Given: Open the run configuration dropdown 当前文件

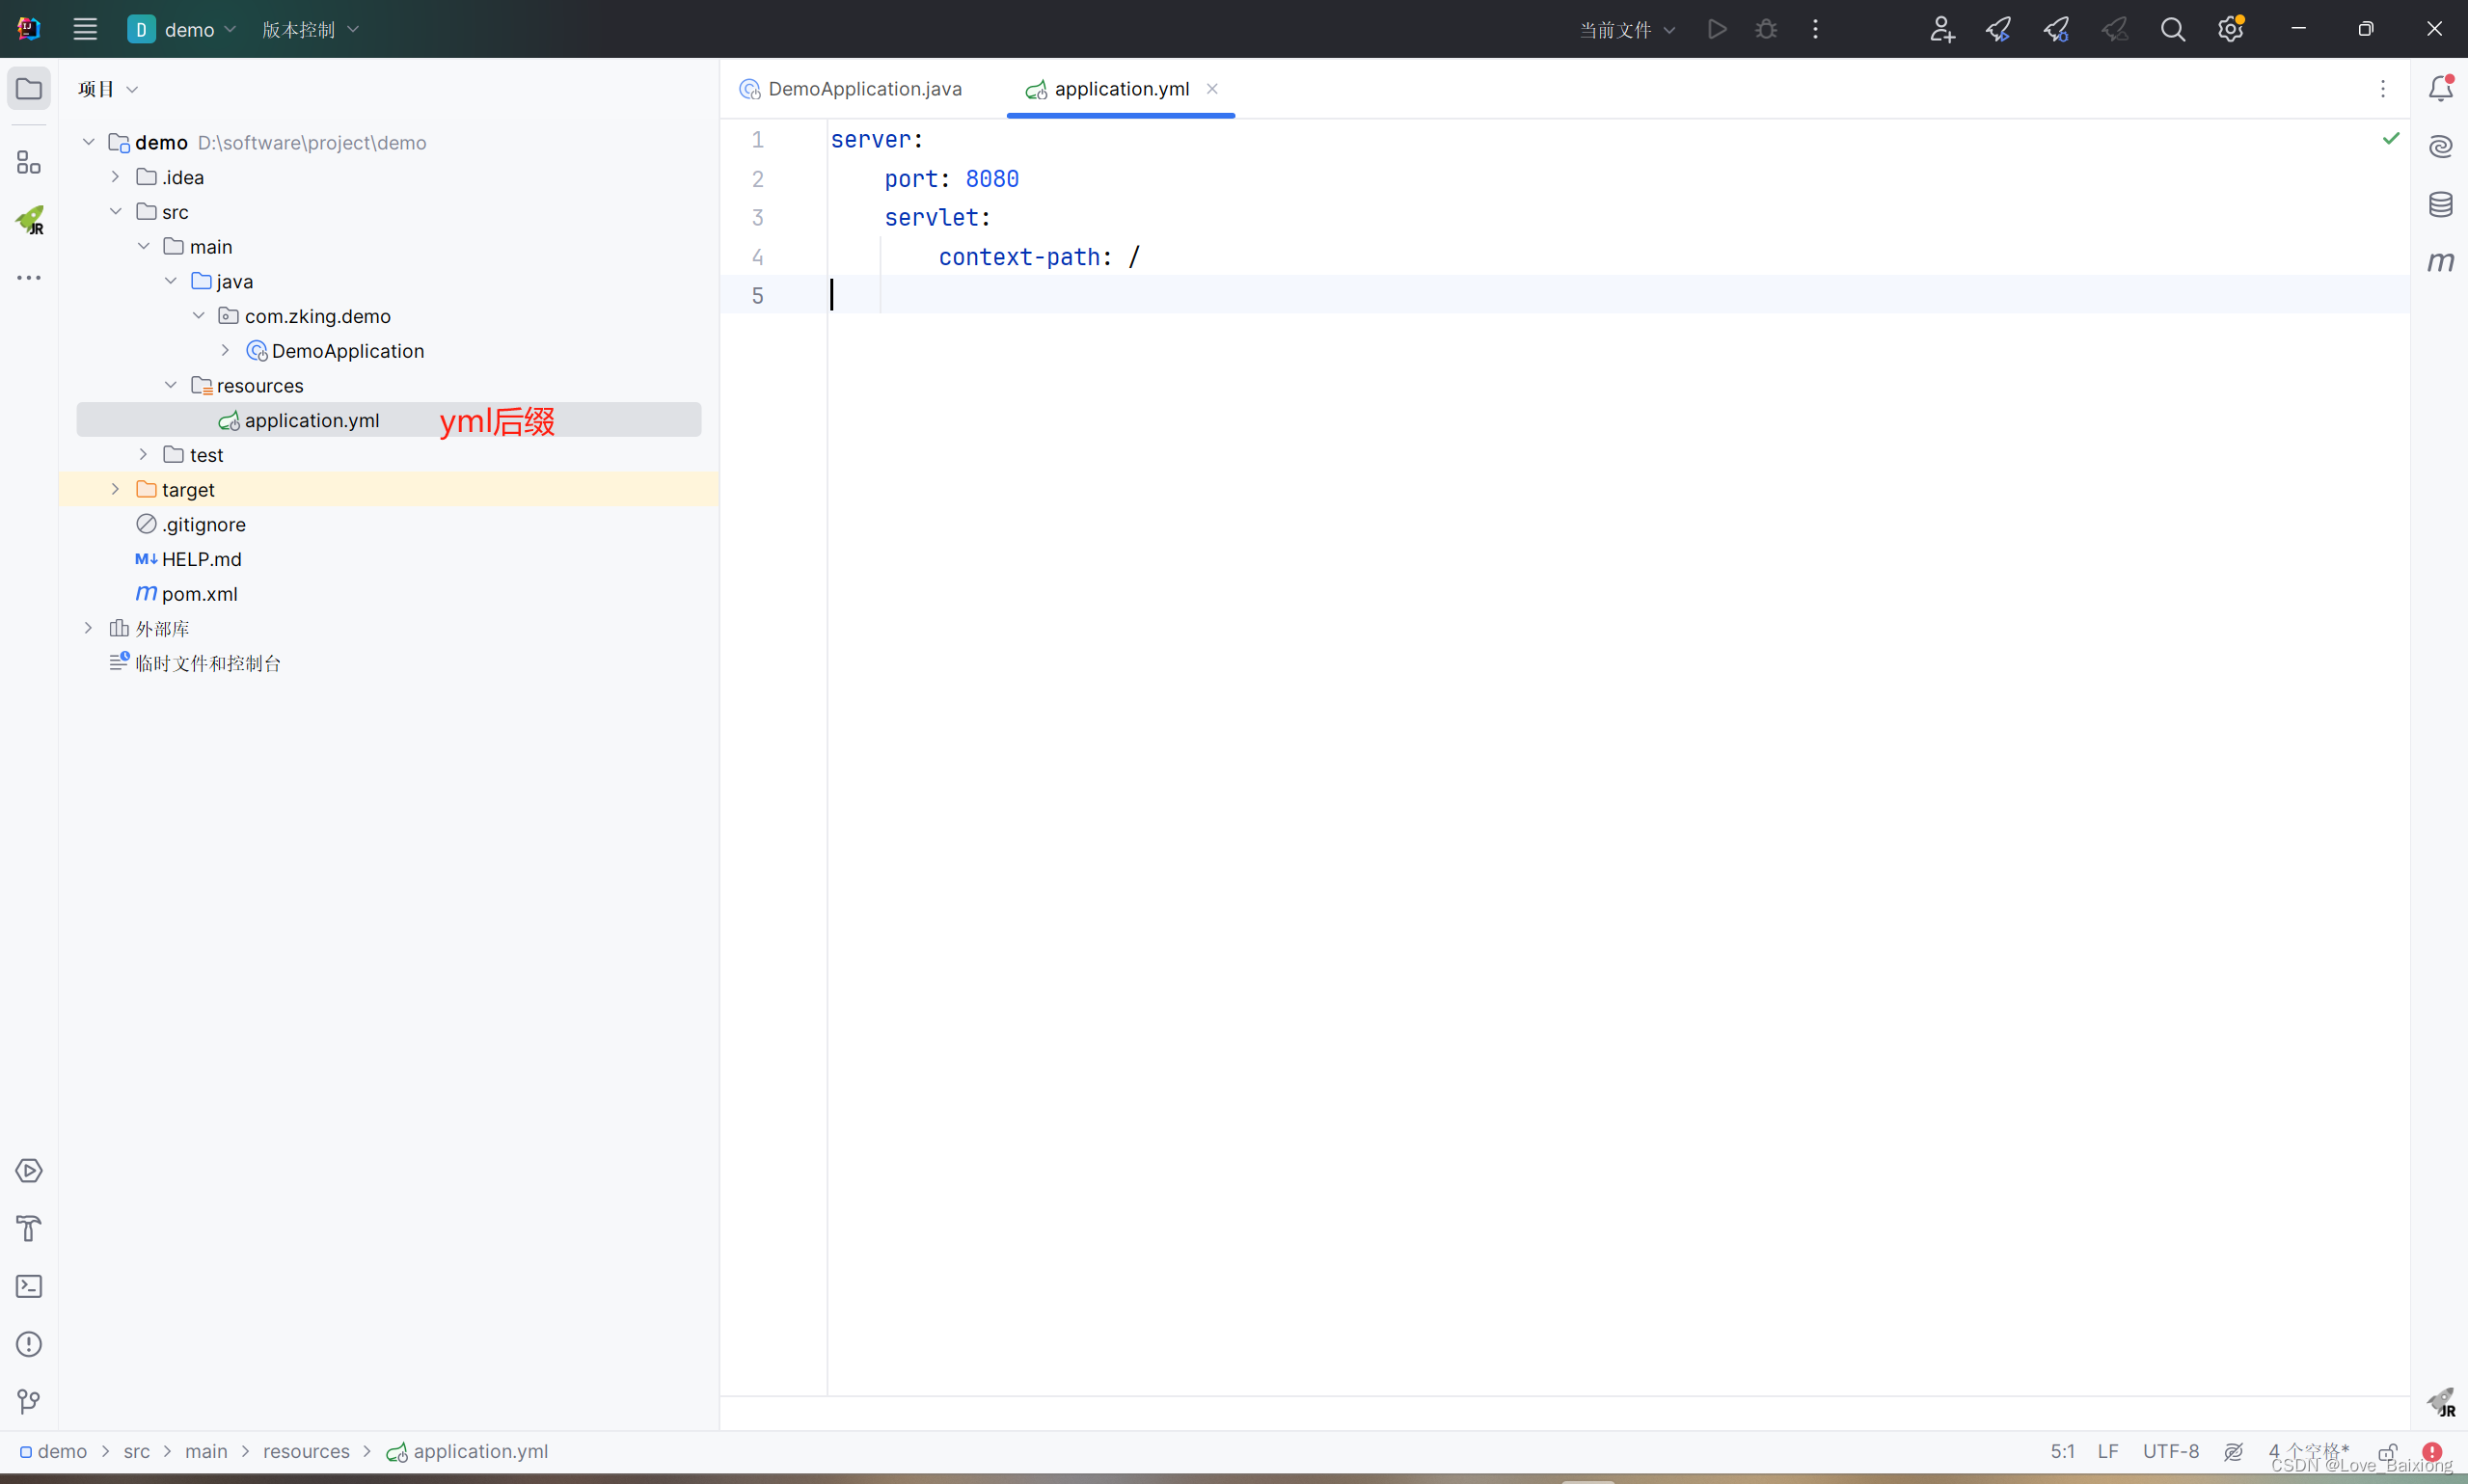Looking at the screenshot, I should tap(1626, 29).
